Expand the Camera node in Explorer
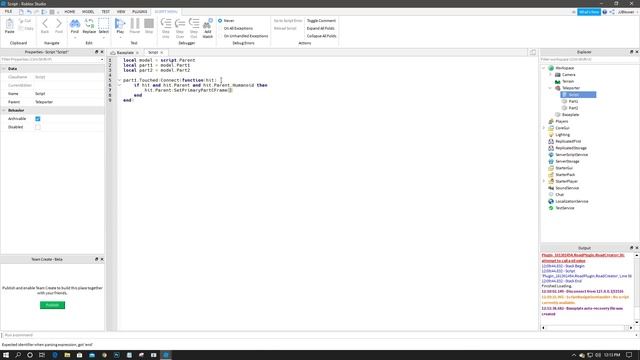The width and height of the screenshot is (640, 360). (551, 75)
